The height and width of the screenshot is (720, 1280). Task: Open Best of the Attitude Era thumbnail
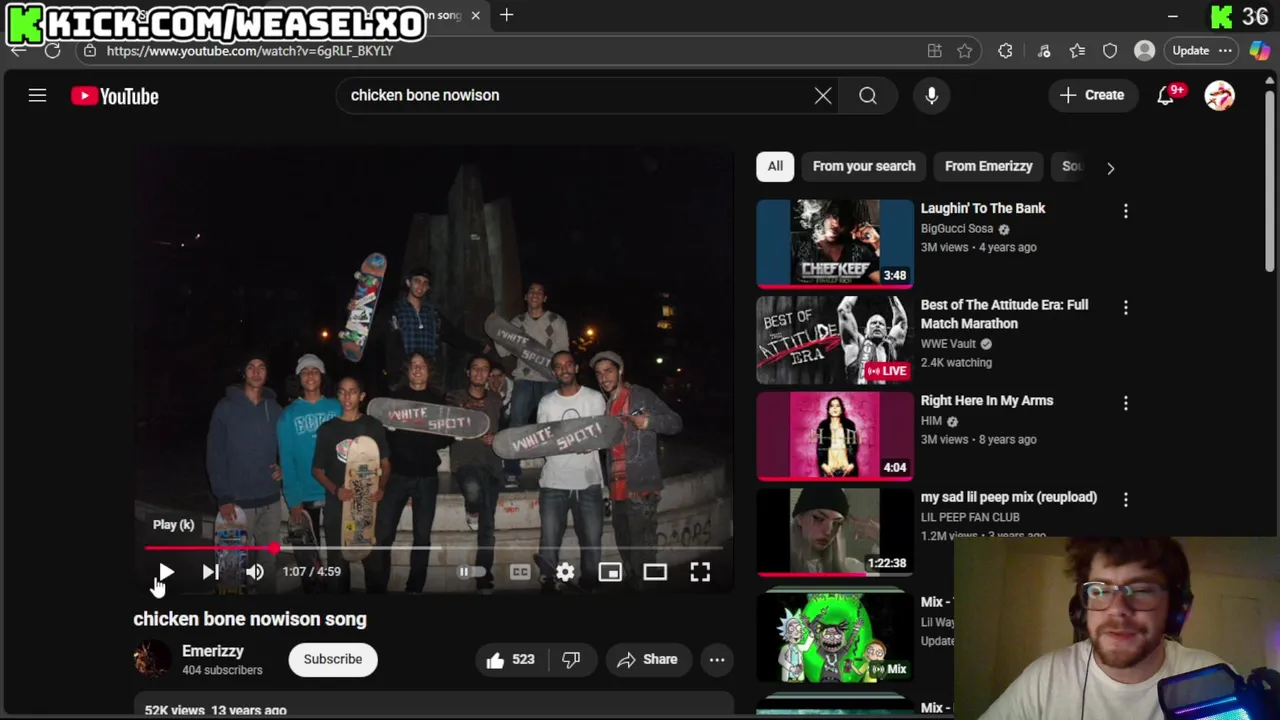coord(835,340)
